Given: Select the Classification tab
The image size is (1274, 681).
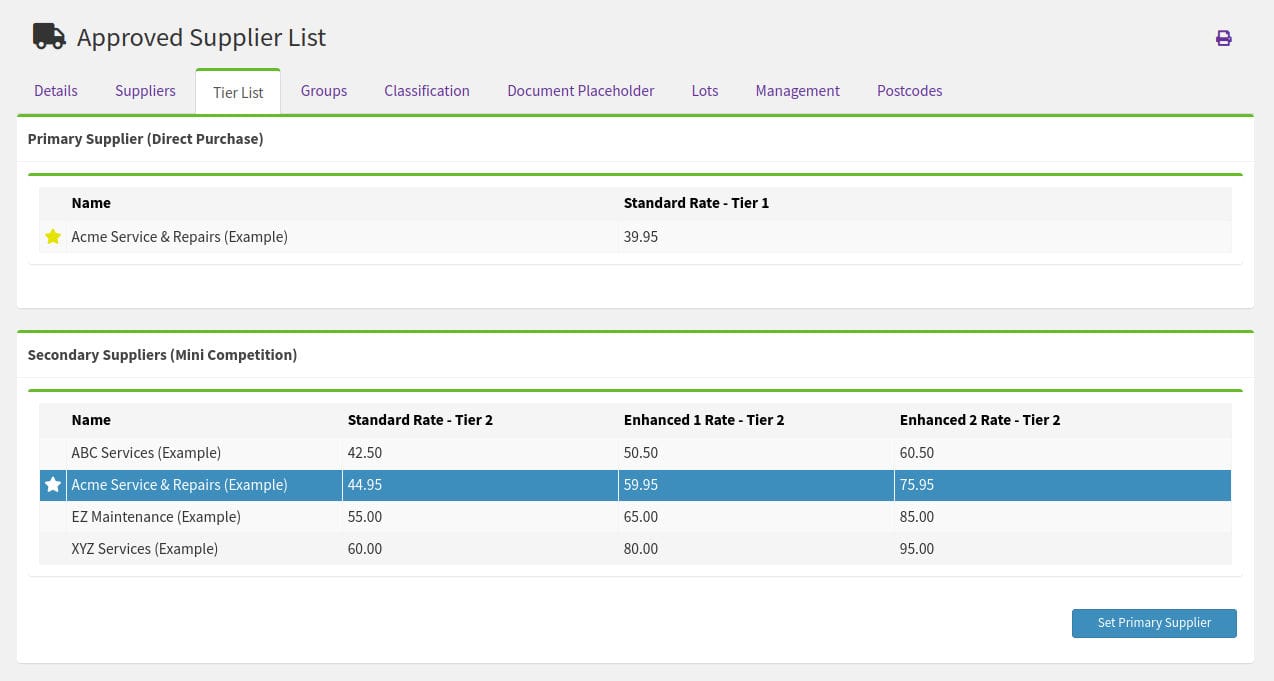Looking at the screenshot, I should (426, 90).
